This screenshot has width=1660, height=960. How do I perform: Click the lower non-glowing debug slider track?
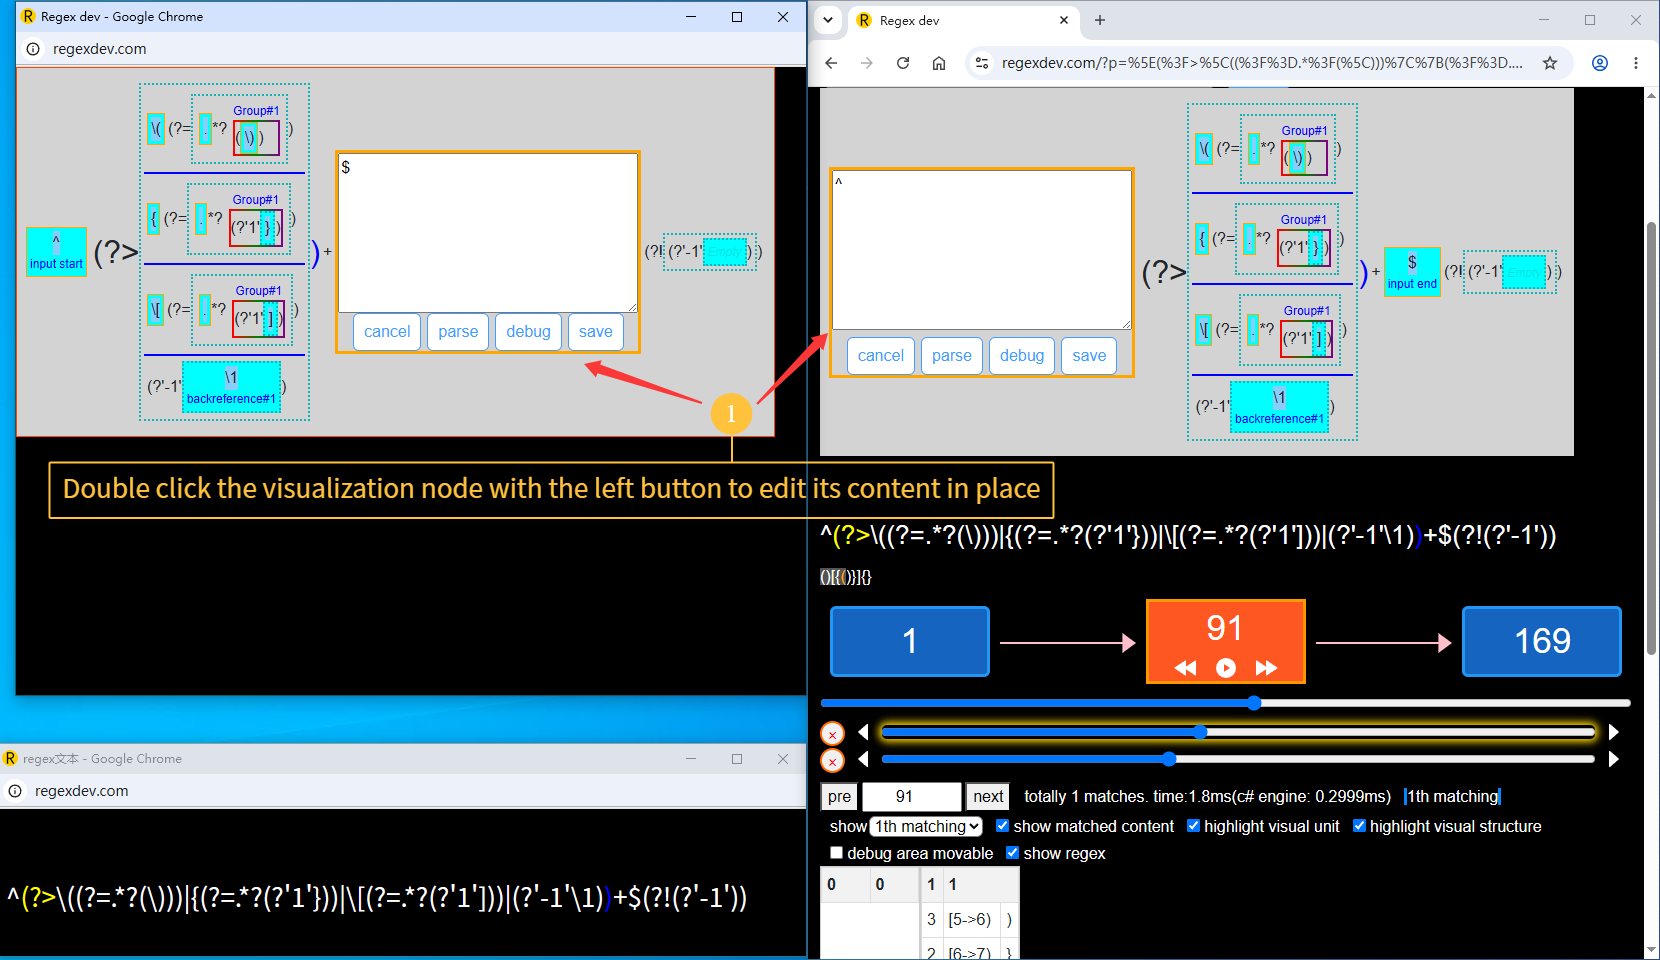[1238, 760]
